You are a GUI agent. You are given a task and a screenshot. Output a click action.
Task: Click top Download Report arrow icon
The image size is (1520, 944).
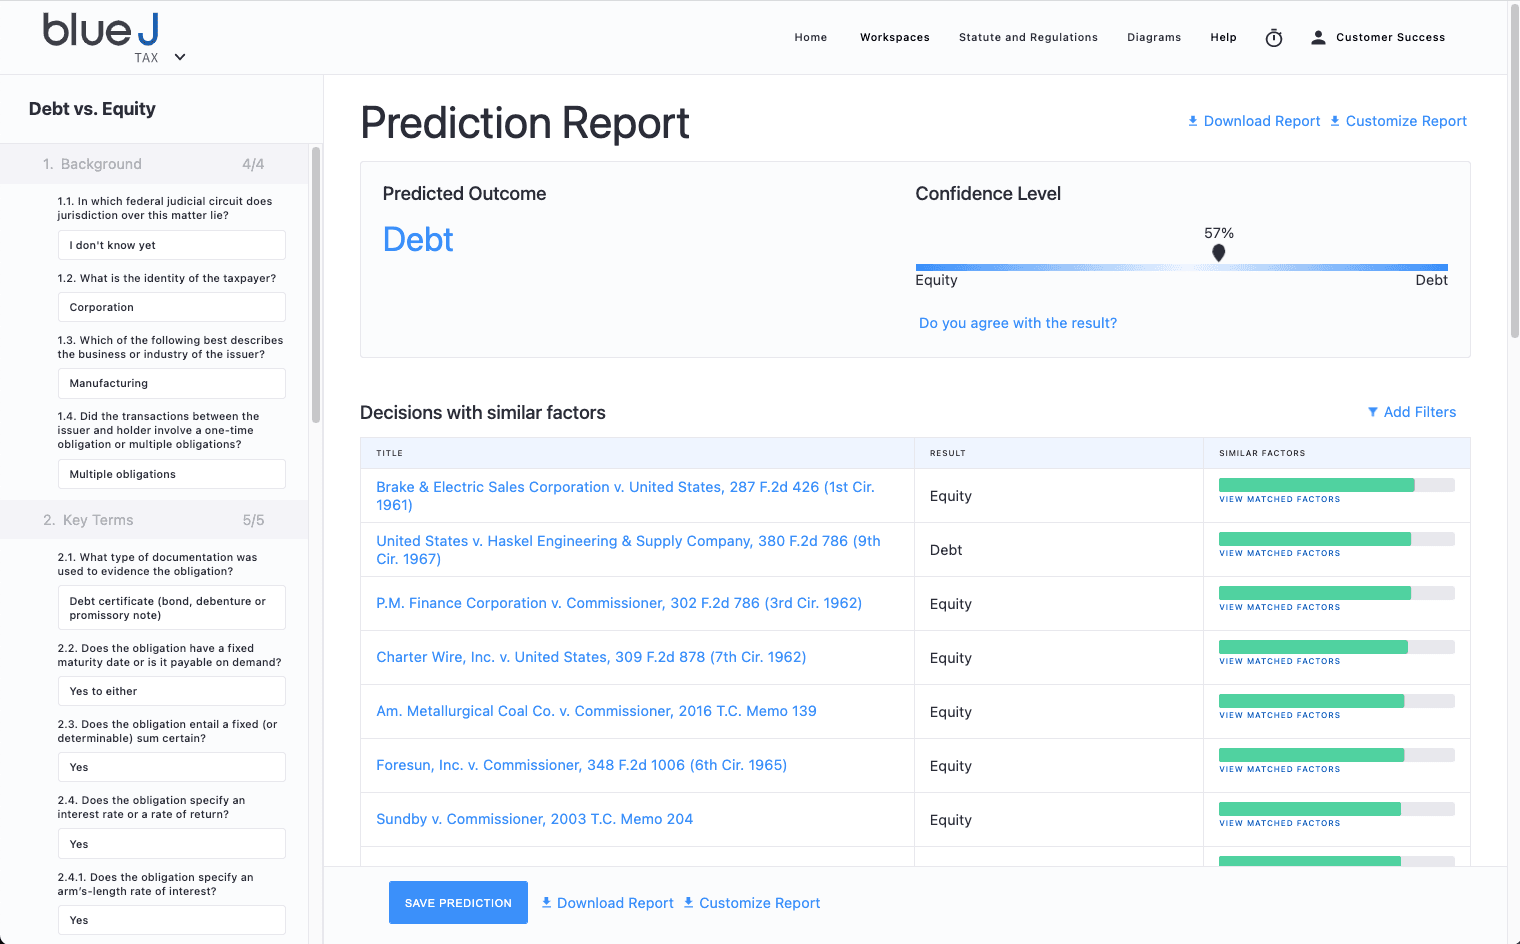tap(1192, 121)
